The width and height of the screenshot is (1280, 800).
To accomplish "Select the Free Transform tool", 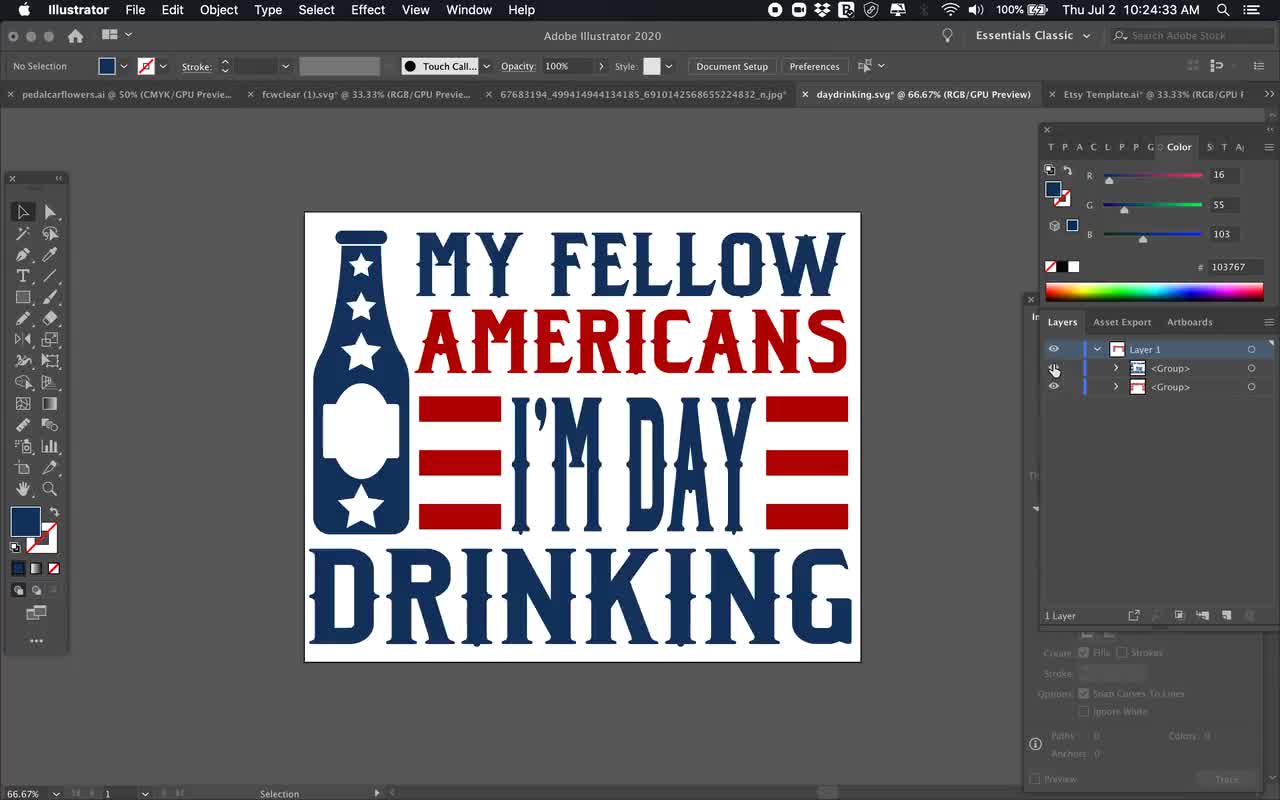I will coord(50,361).
